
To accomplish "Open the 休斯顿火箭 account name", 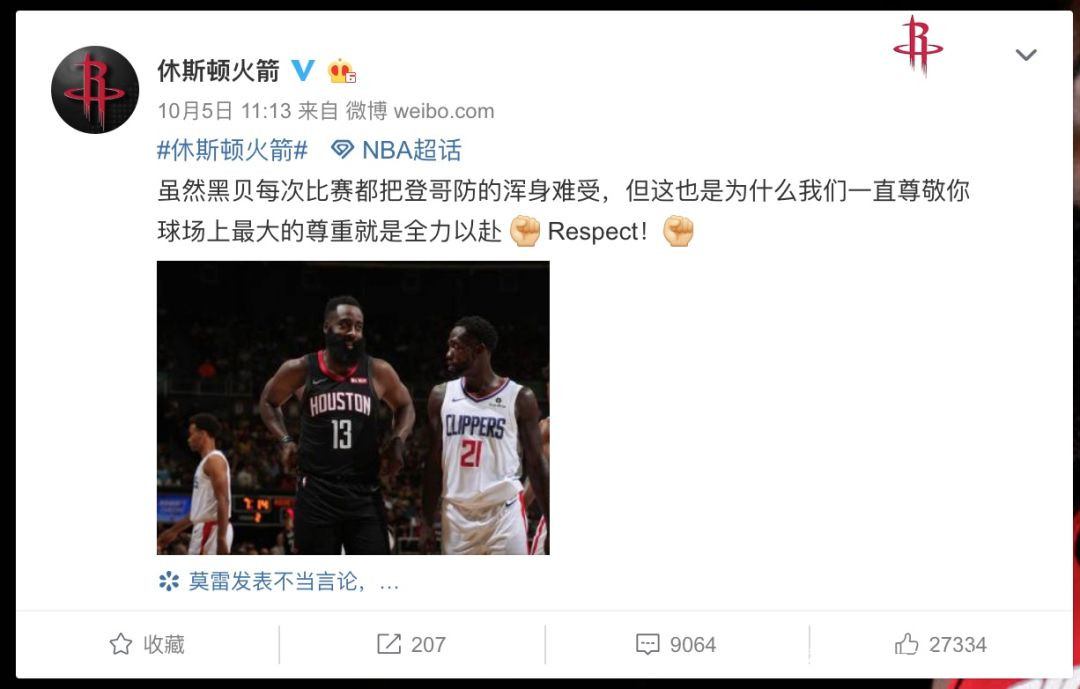I will tap(218, 70).
